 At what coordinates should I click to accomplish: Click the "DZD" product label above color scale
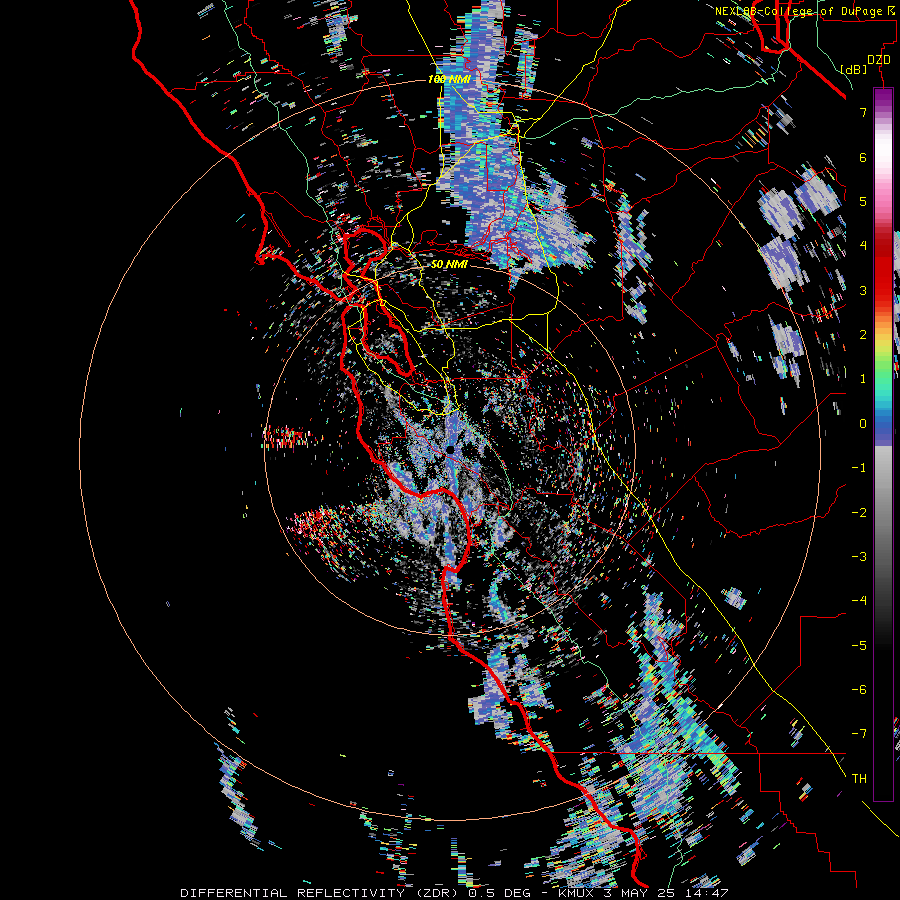[879, 60]
